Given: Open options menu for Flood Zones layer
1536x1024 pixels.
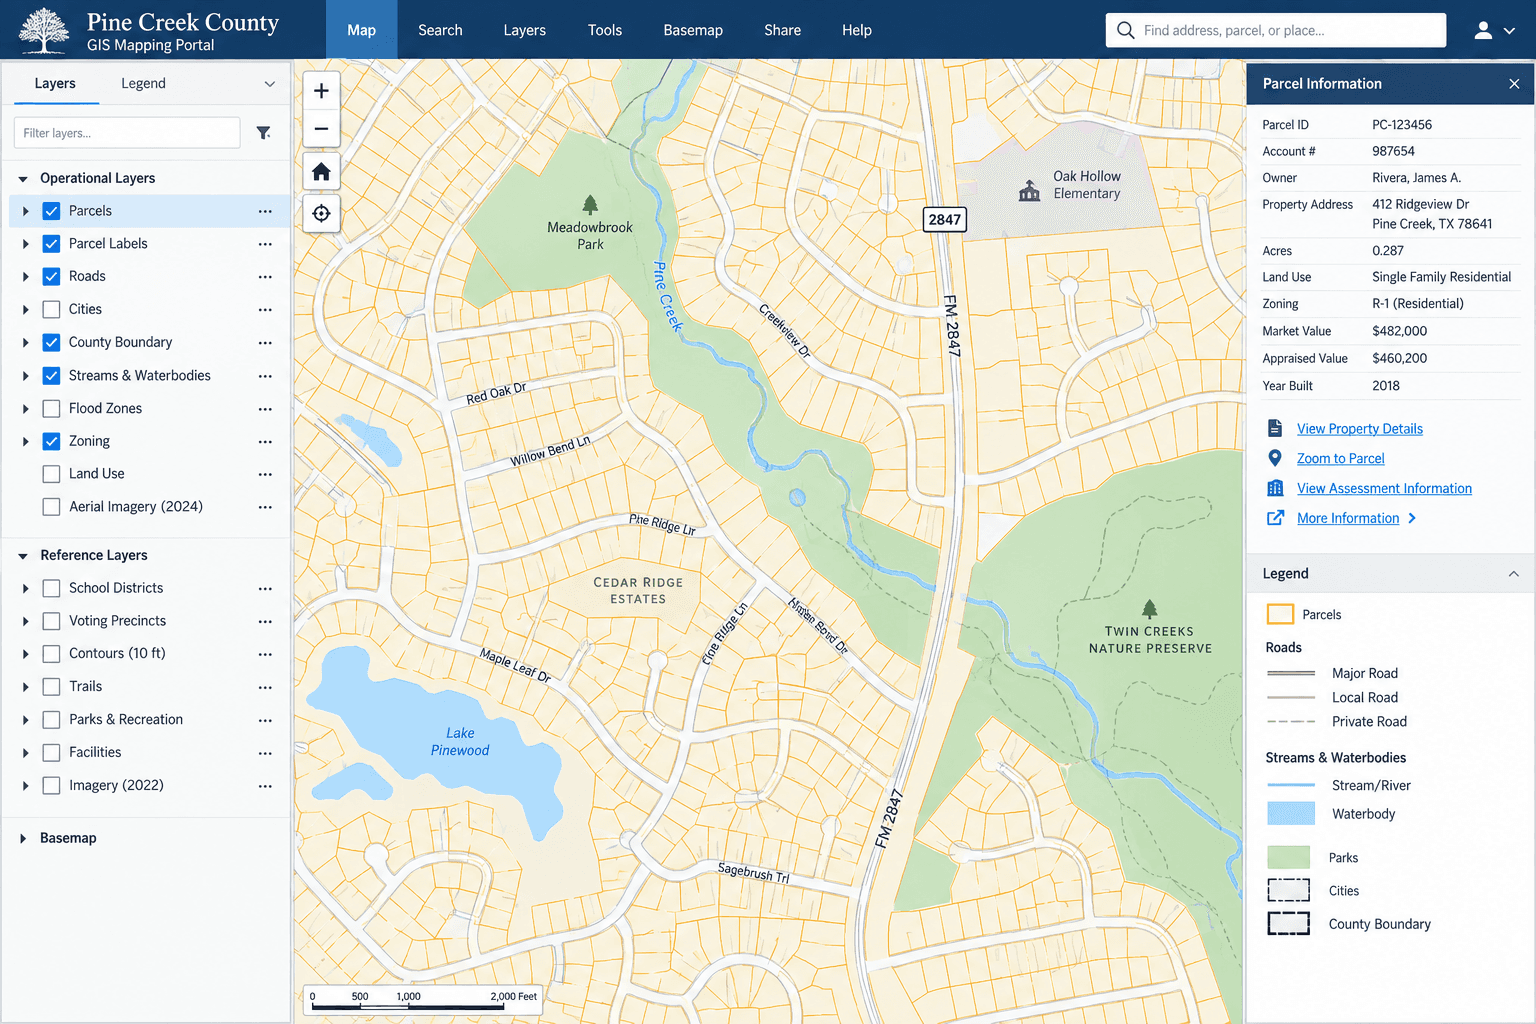Looking at the screenshot, I should (265, 409).
